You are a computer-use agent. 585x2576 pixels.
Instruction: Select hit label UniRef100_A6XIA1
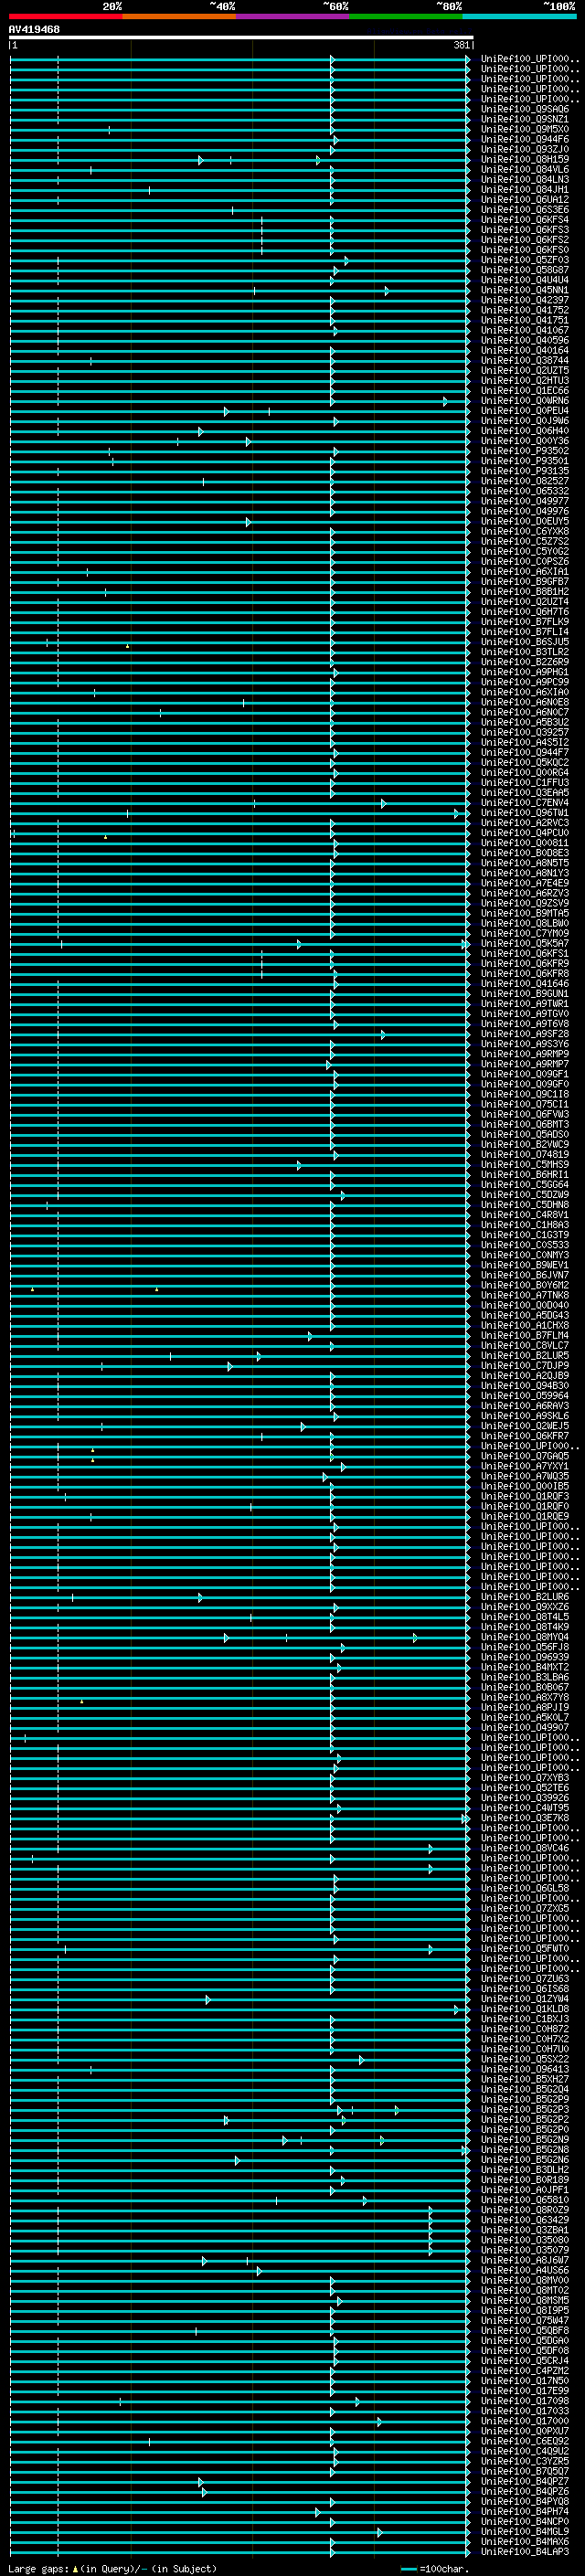point(524,572)
